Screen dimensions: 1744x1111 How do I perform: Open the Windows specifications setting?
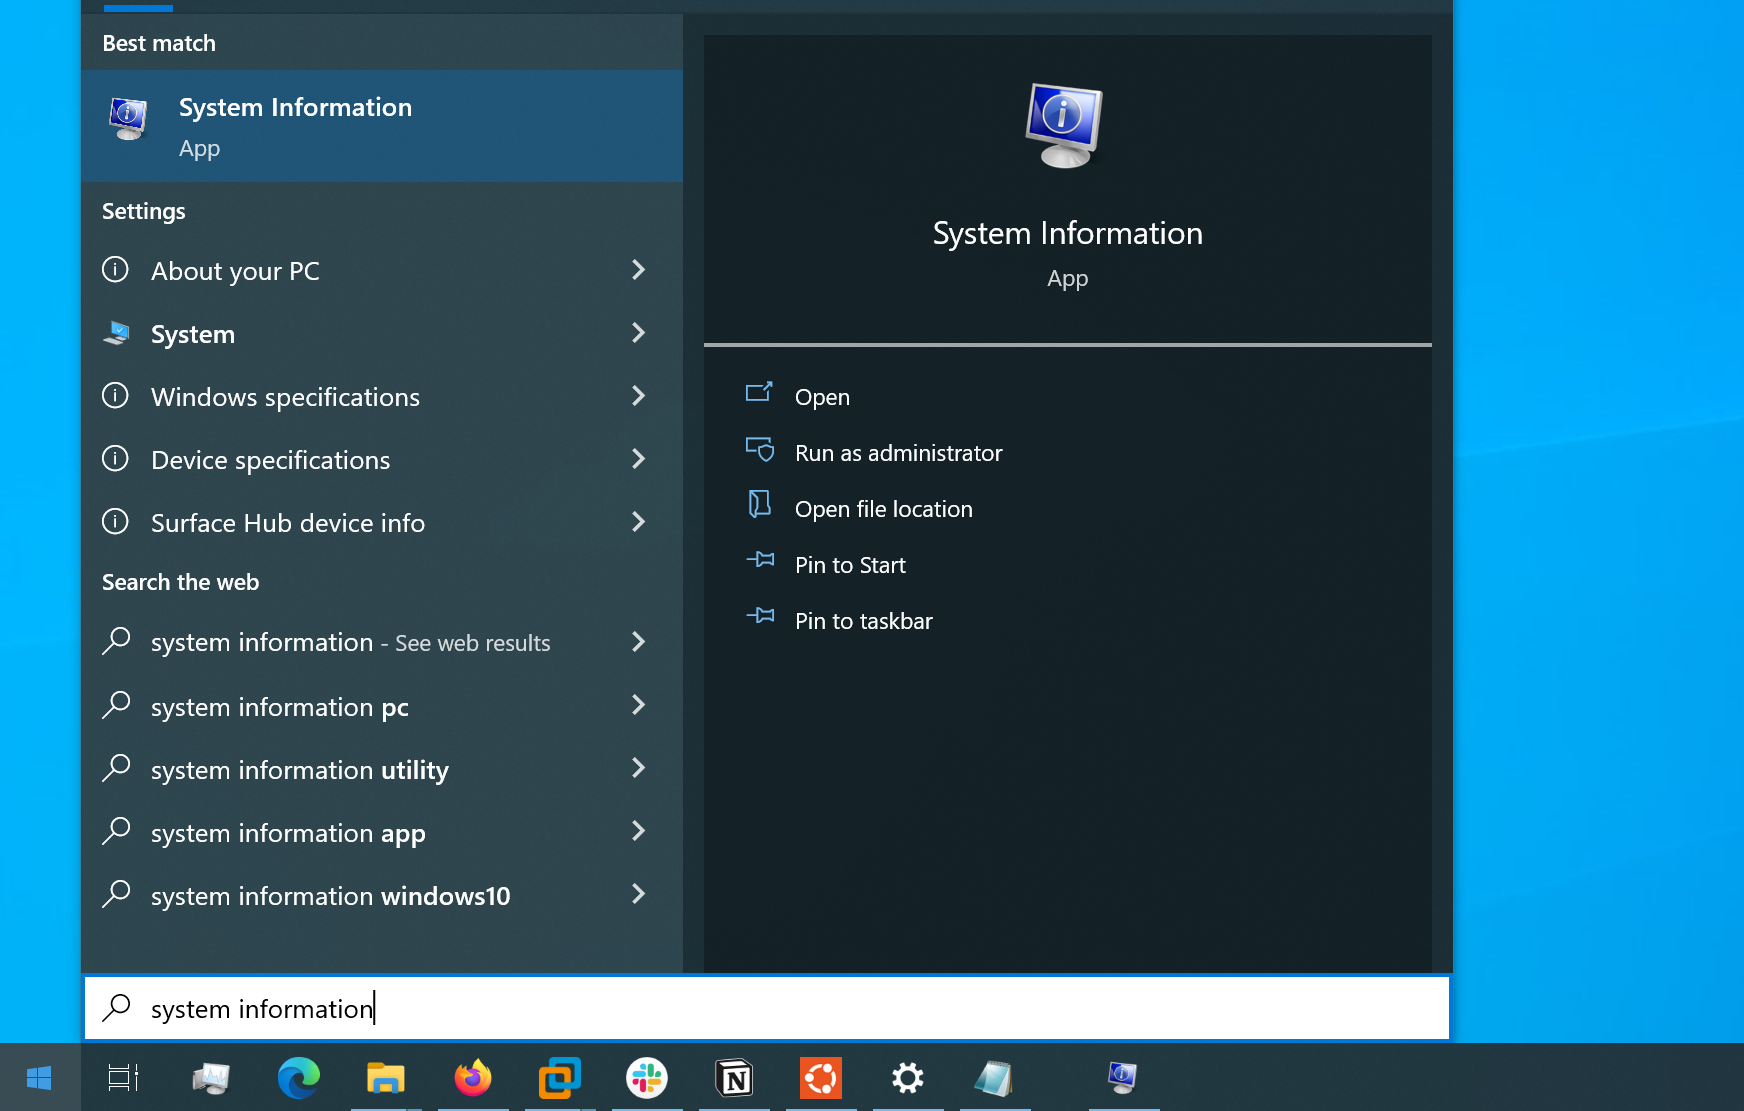tap(382, 396)
